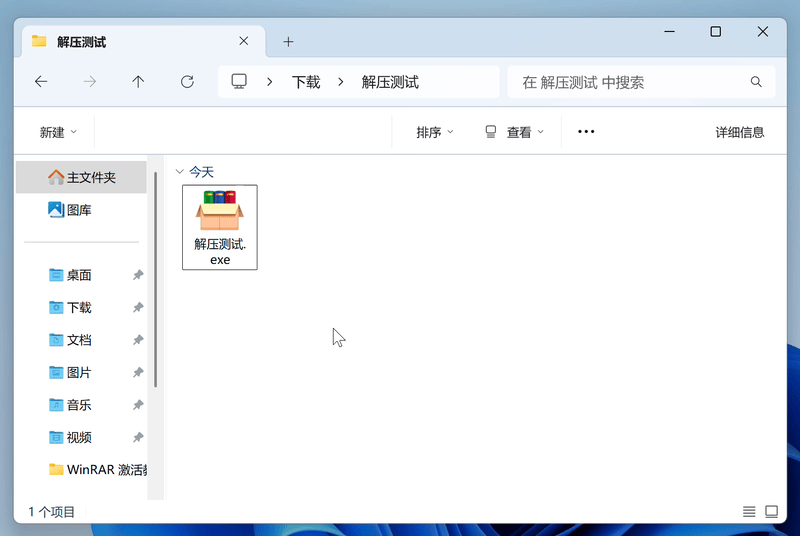
Task: Click the pin icon beside 视频
Action: click(138, 437)
